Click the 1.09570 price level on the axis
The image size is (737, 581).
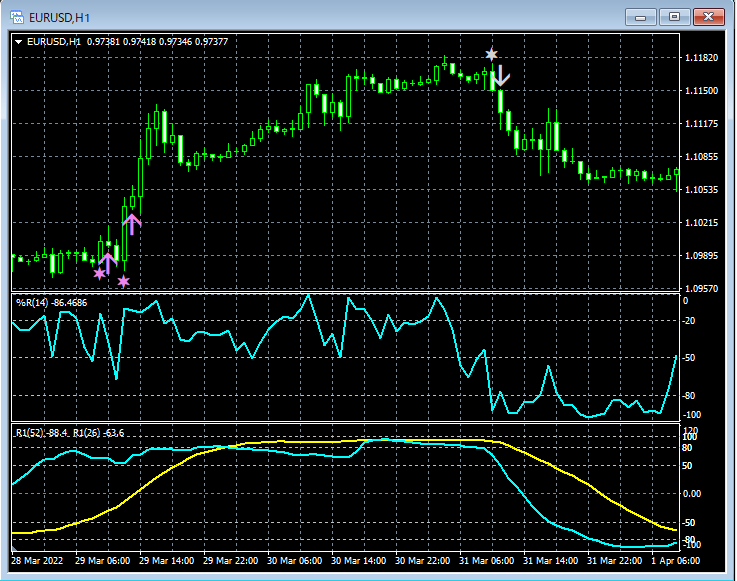[x=699, y=289]
